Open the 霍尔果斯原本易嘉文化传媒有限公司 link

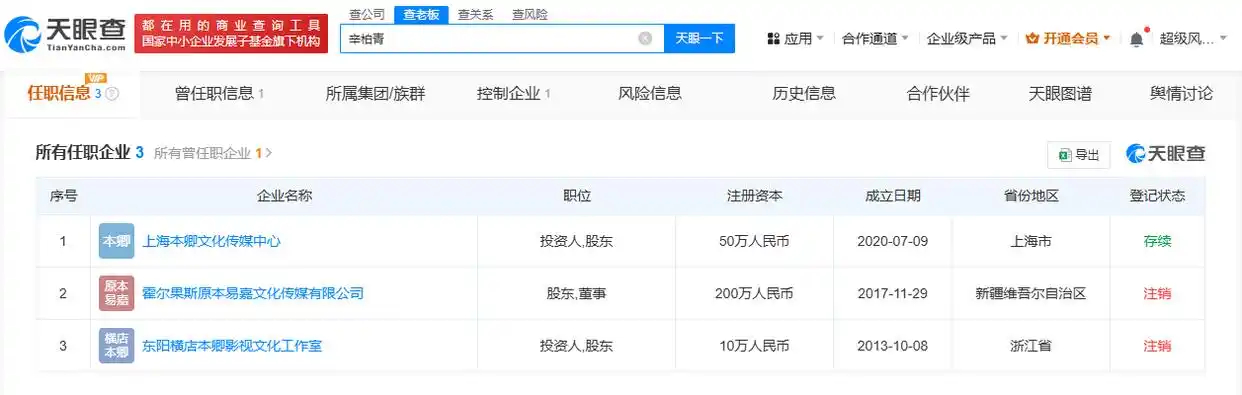[253, 294]
